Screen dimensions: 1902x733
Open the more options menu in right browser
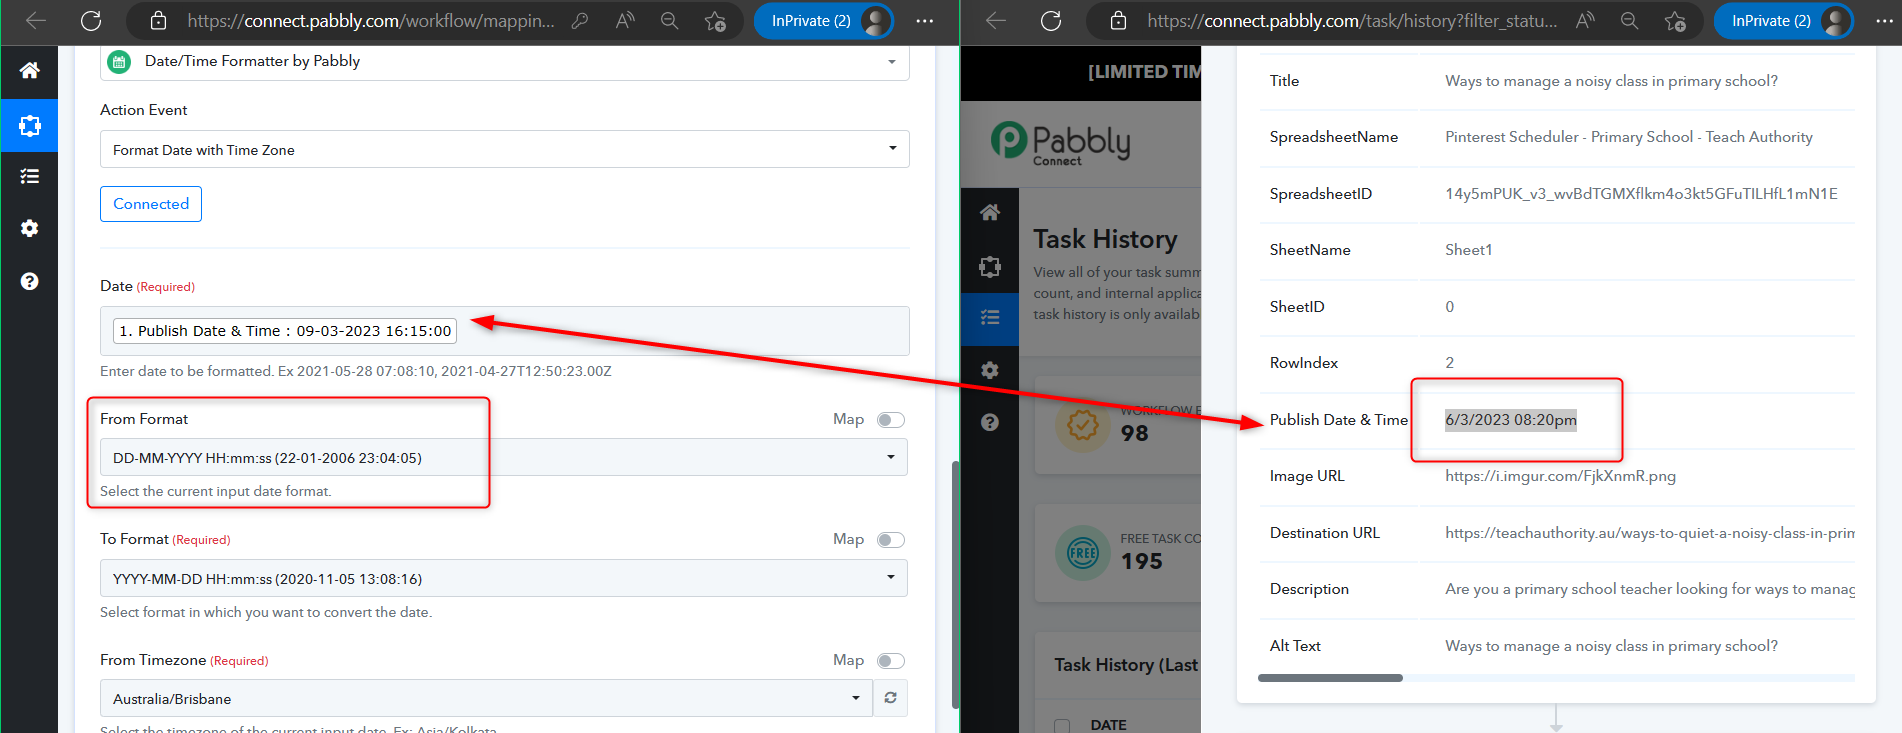point(1885,21)
